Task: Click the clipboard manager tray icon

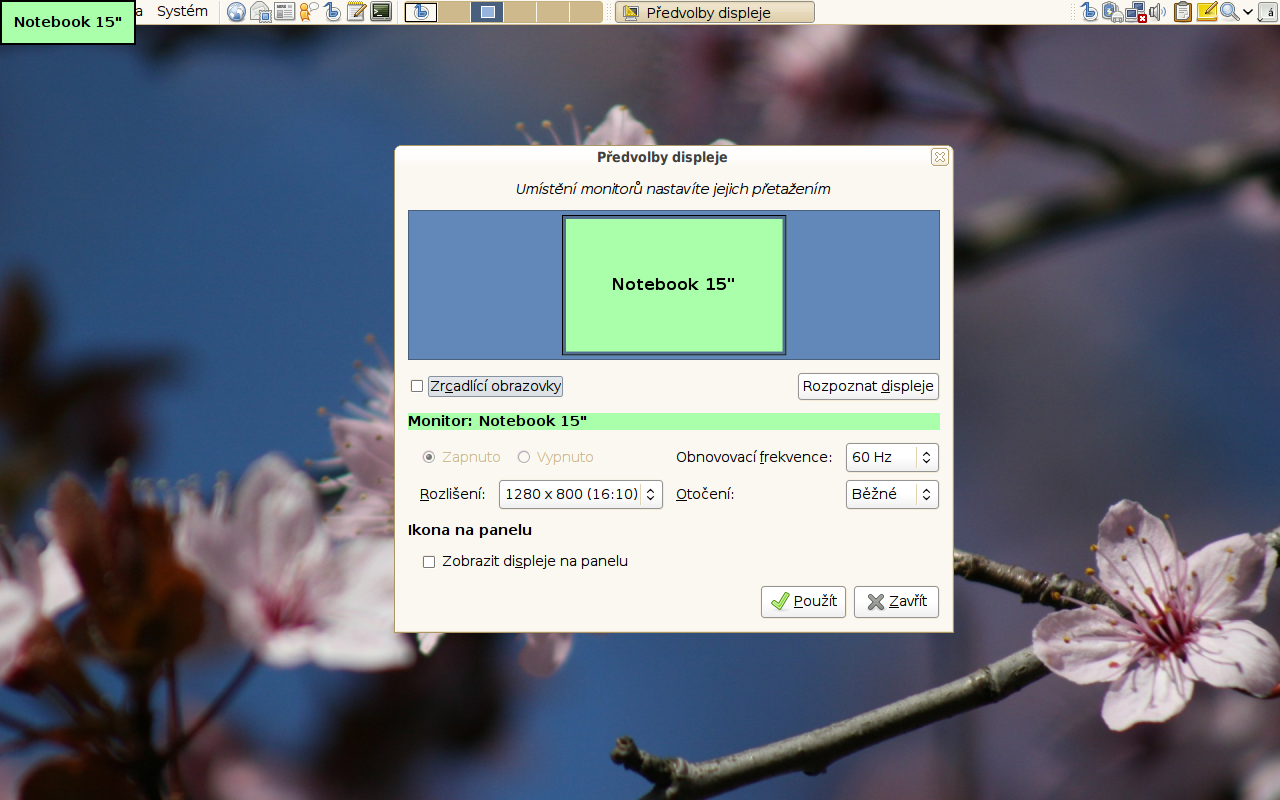Action: click(x=1183, y=12)
